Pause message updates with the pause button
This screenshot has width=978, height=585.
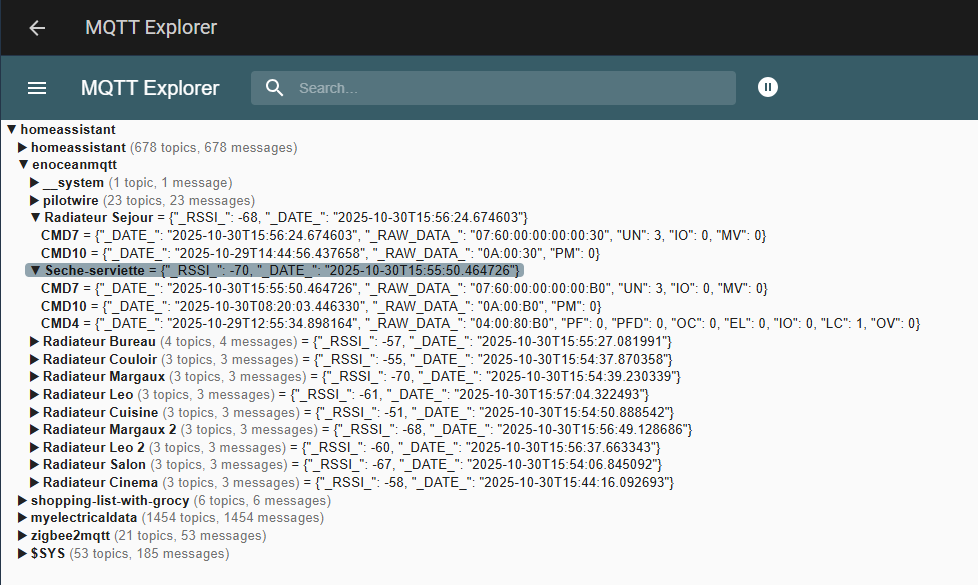768,87
